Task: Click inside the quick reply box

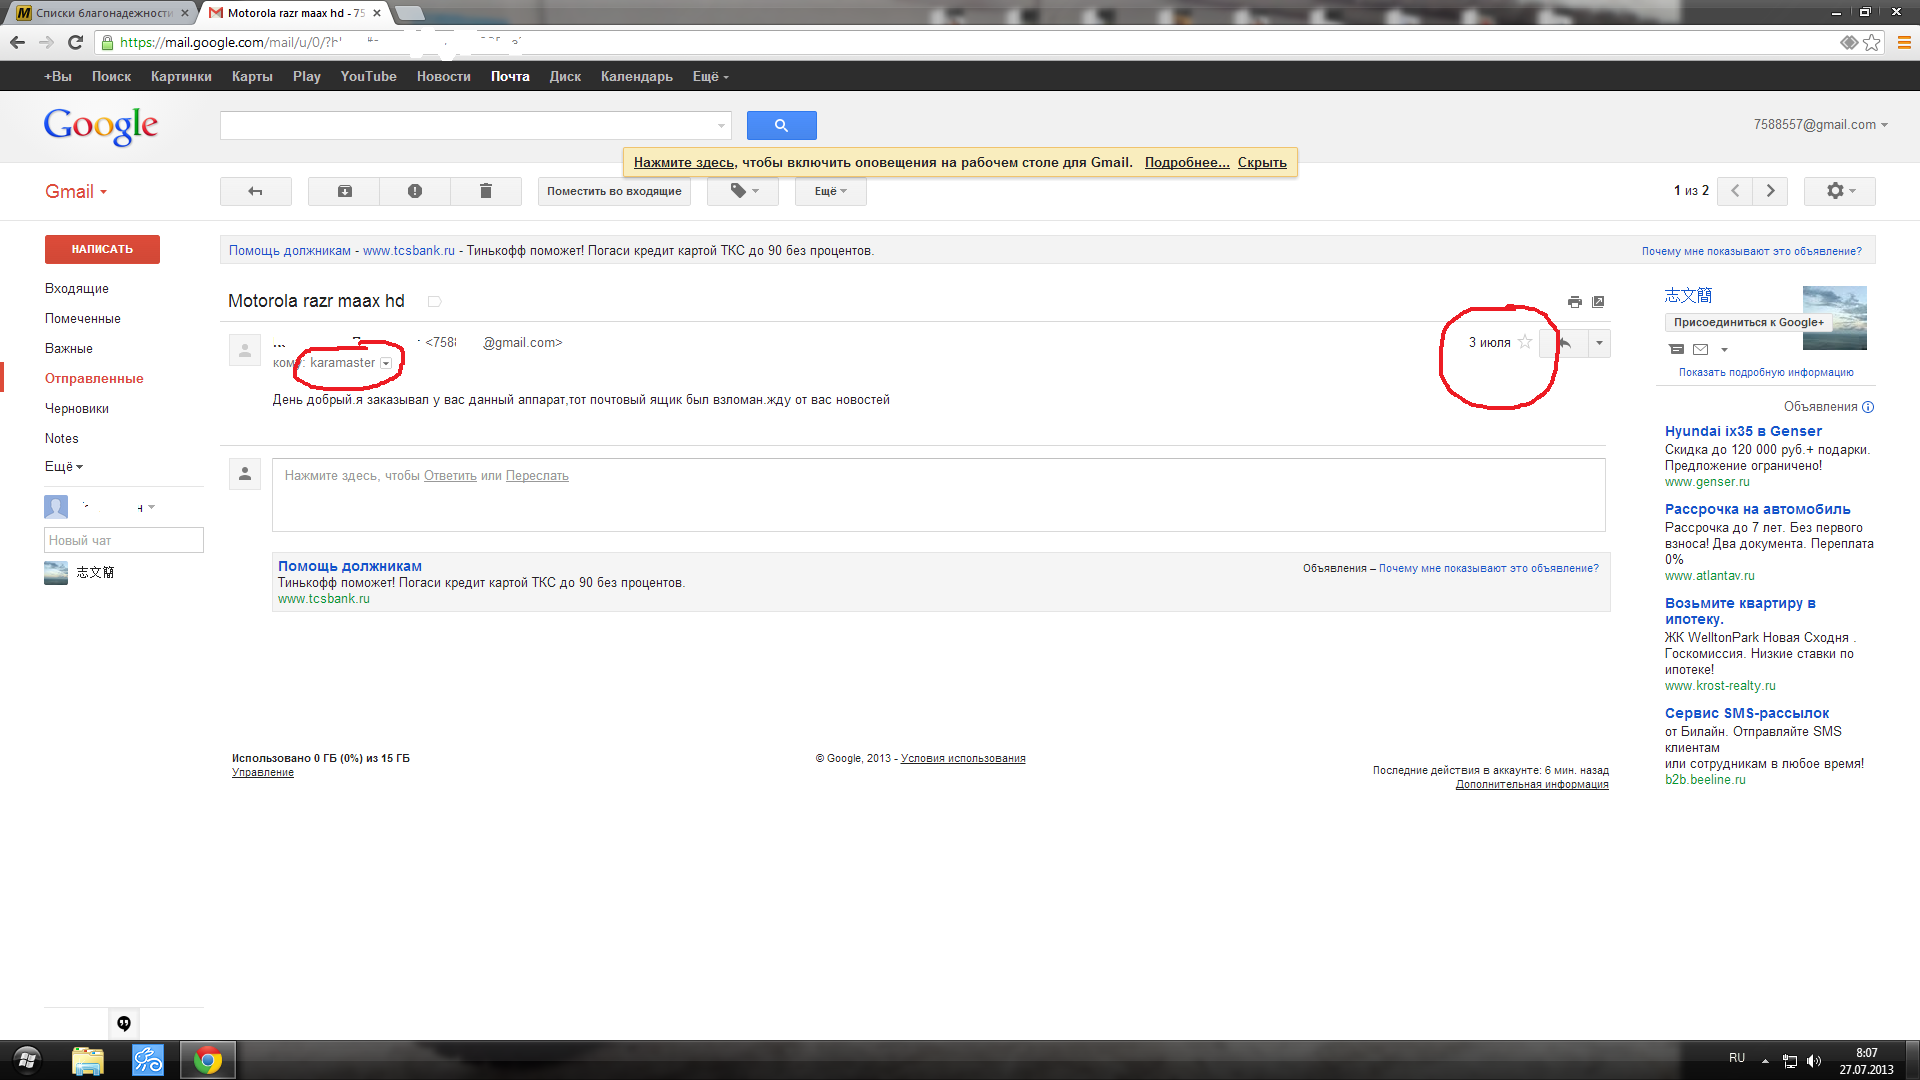Action: click(938, 495)
